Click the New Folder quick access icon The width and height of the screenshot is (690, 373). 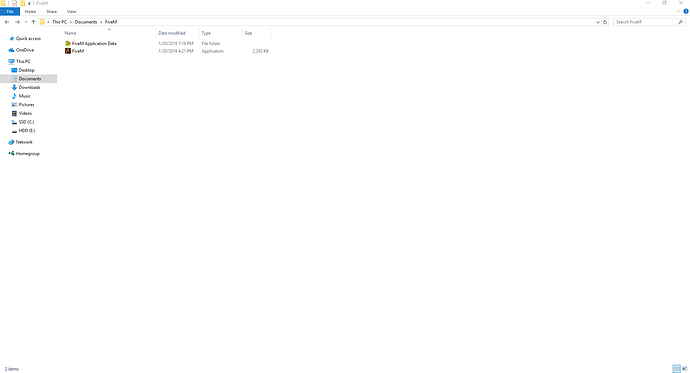[22, 3]
